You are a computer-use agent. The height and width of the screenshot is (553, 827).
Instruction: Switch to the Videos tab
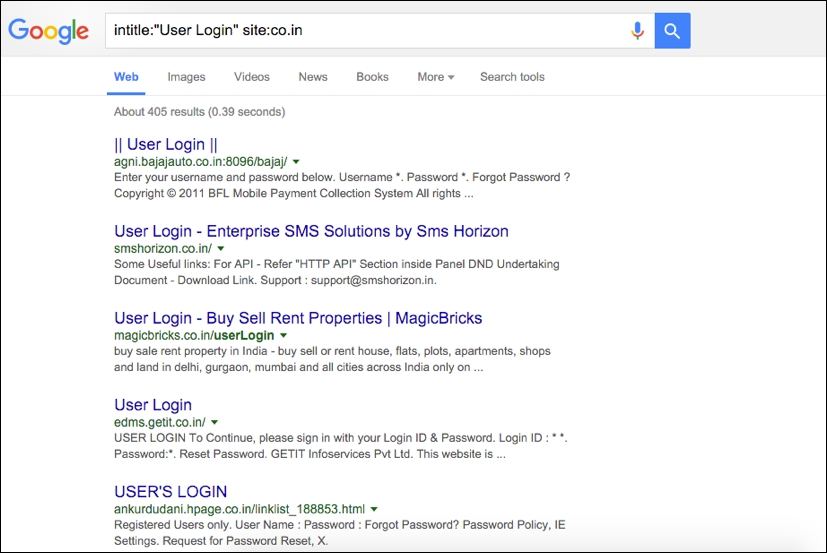(252, 77)
